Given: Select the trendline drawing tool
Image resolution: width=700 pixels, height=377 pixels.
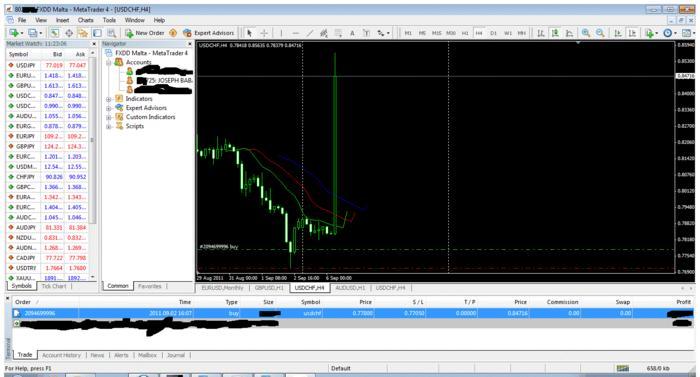Looking at the screenshot, I should point(310,33).
